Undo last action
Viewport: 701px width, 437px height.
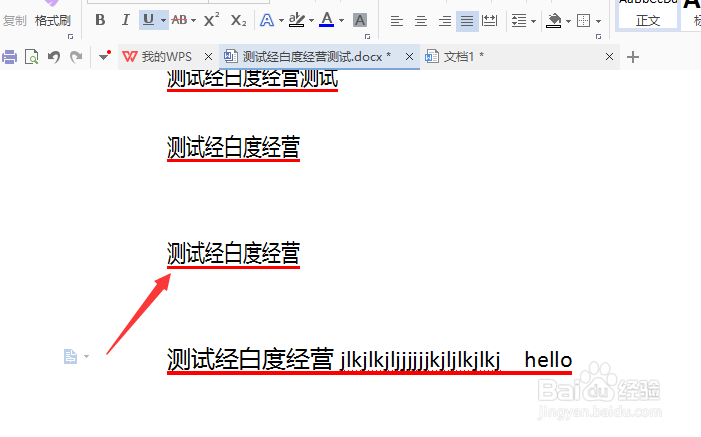coord(54,57)
